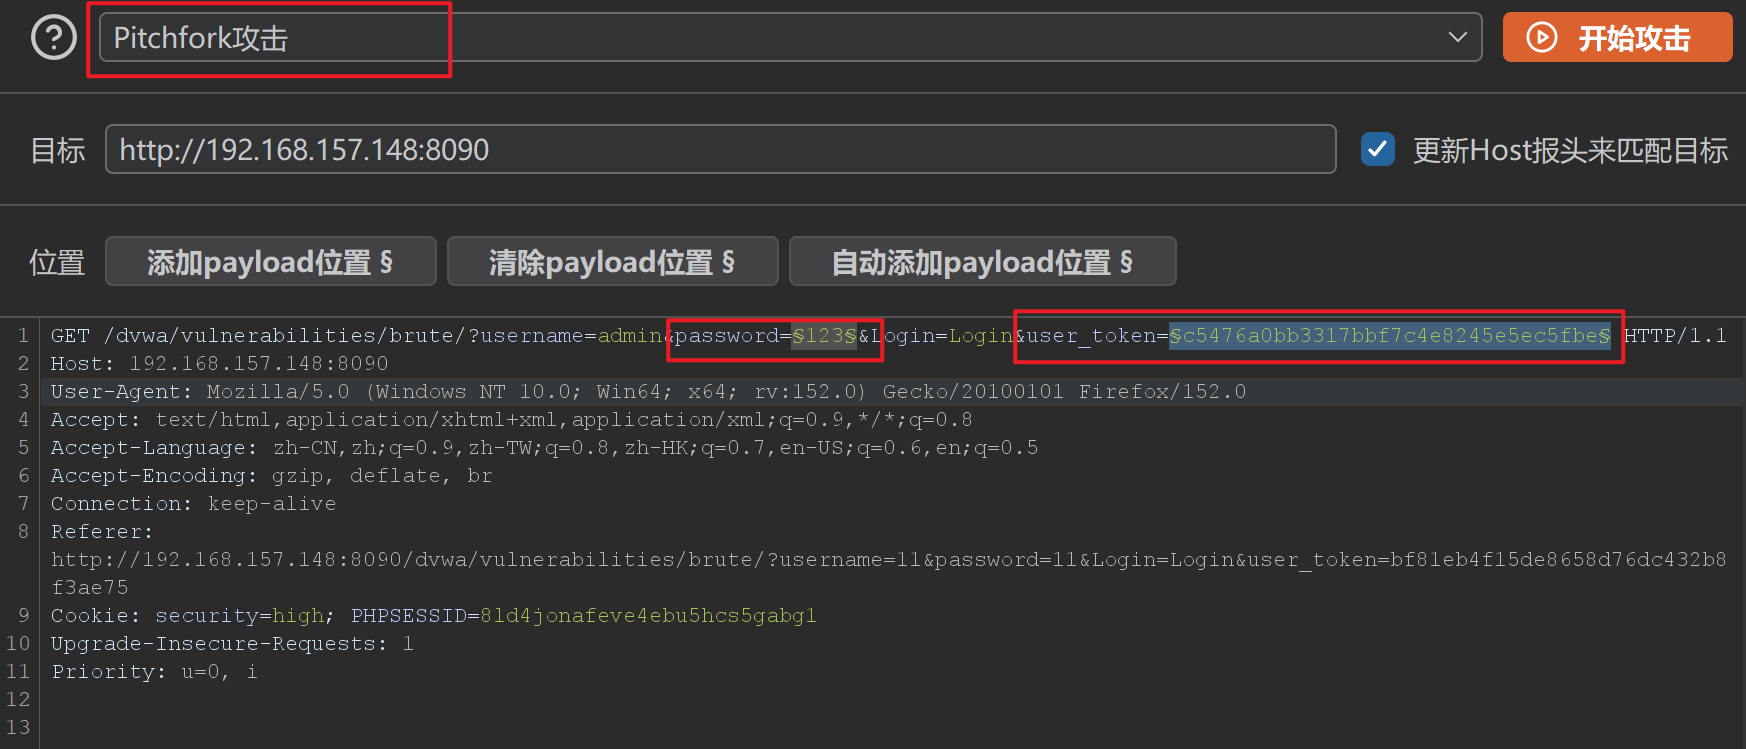Click the Upgrade-Insecure-Requests: 1 line
Viewport: 1746px width, 749px height.
(232, 644)
